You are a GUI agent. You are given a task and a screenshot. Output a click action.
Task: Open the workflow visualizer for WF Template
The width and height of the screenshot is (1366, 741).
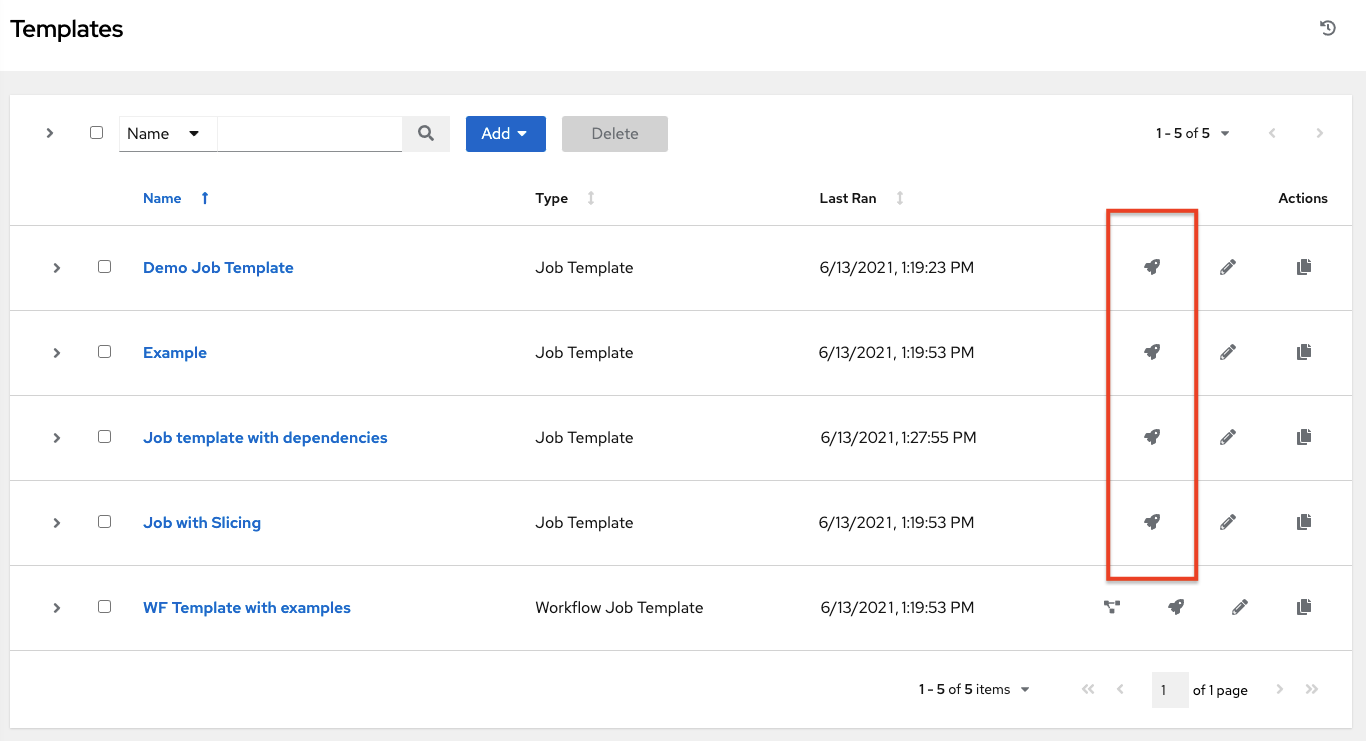pyautogui.click(x=1112, y=607)
